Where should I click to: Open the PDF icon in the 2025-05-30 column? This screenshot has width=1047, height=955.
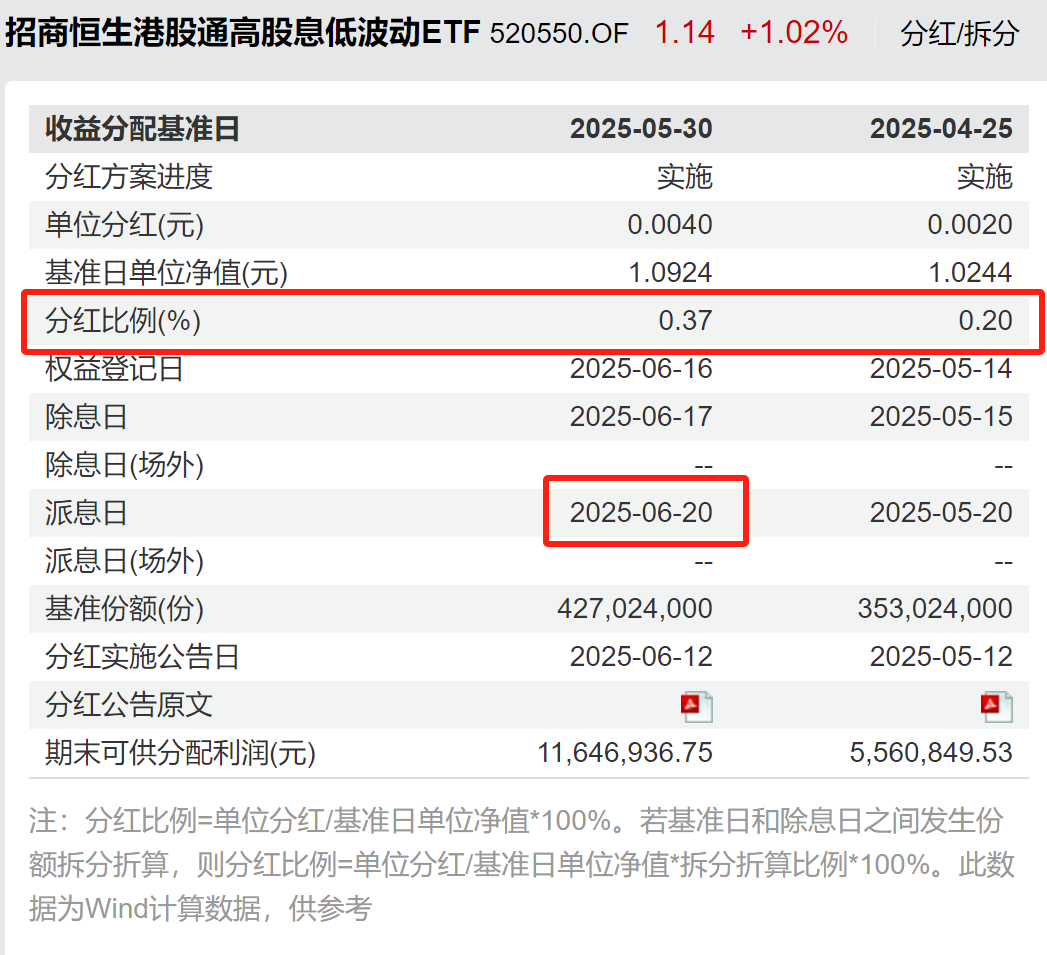[x=696, y=707]
